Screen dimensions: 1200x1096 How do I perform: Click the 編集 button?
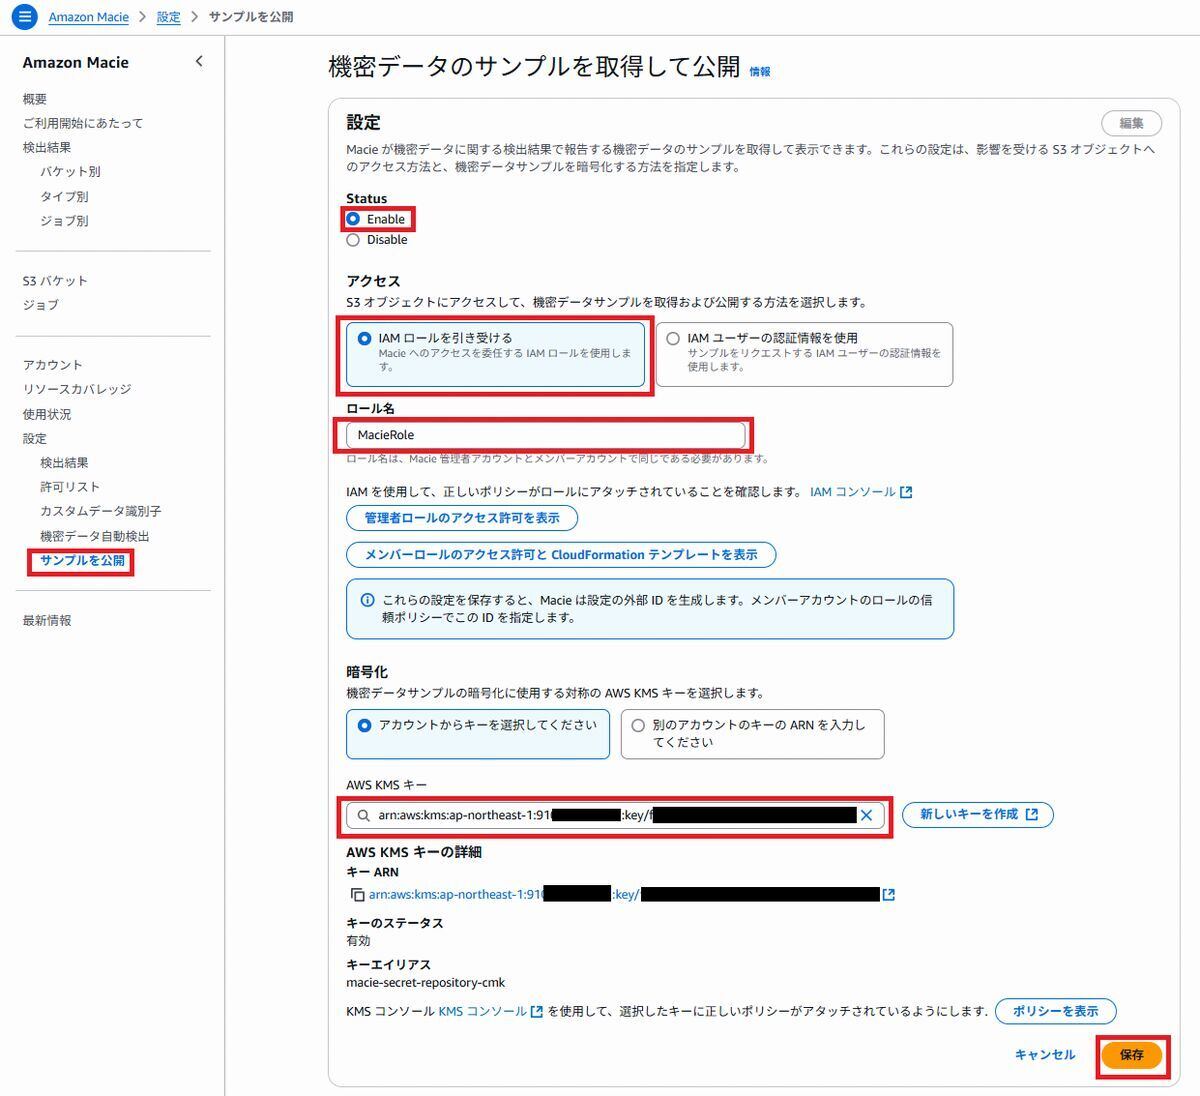(x=1131, y=123)
